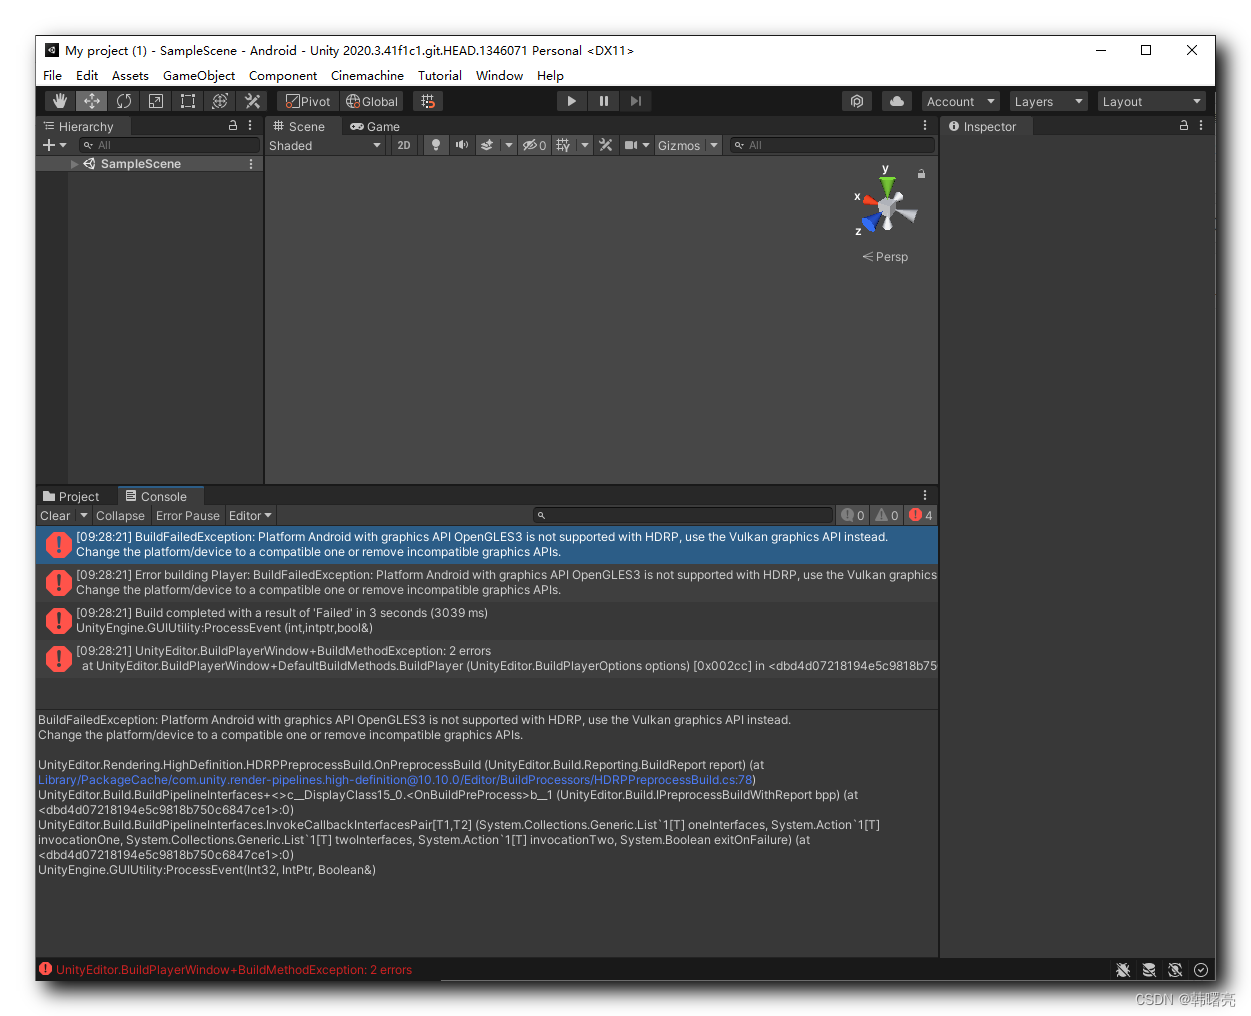Activate the Move tool
Image resolution: width=1251 pixels, height=1016 pixels.
coord(92,100)
